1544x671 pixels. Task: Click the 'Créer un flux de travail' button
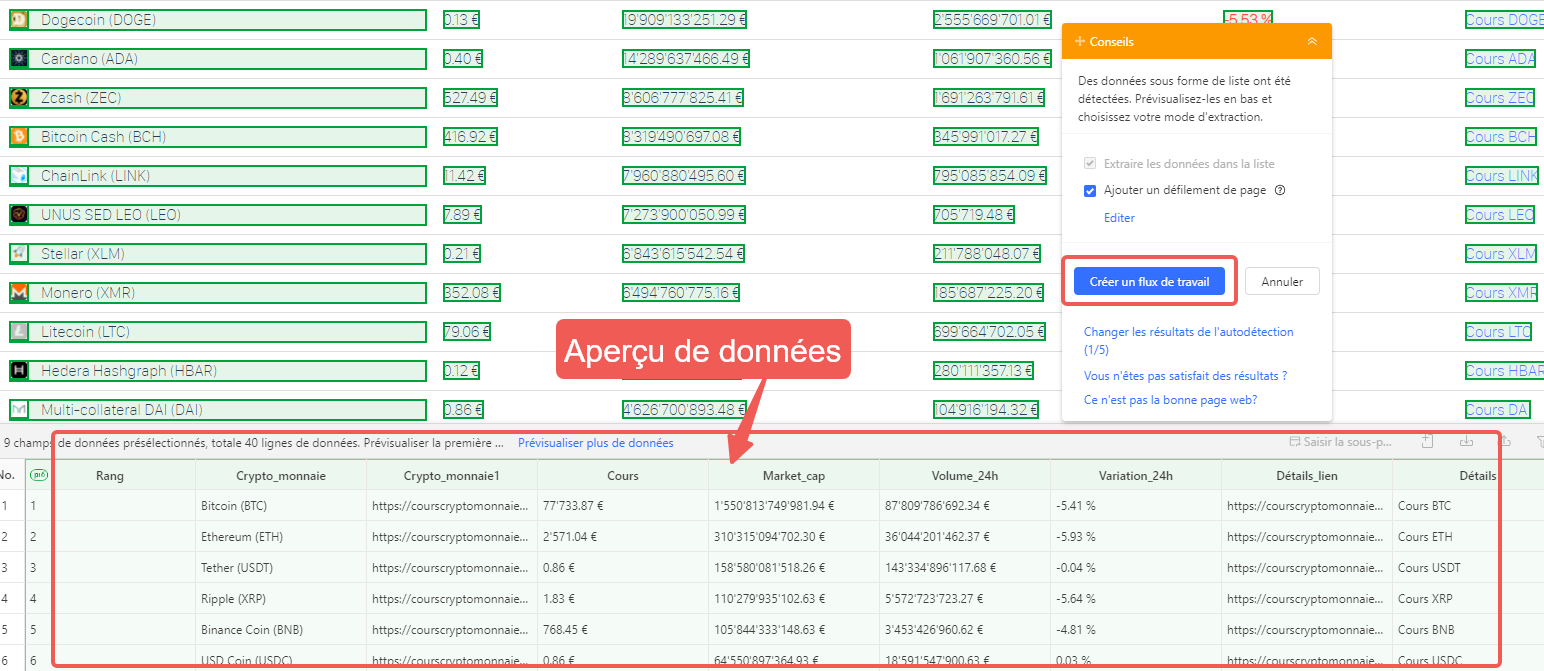point(1149,282)
